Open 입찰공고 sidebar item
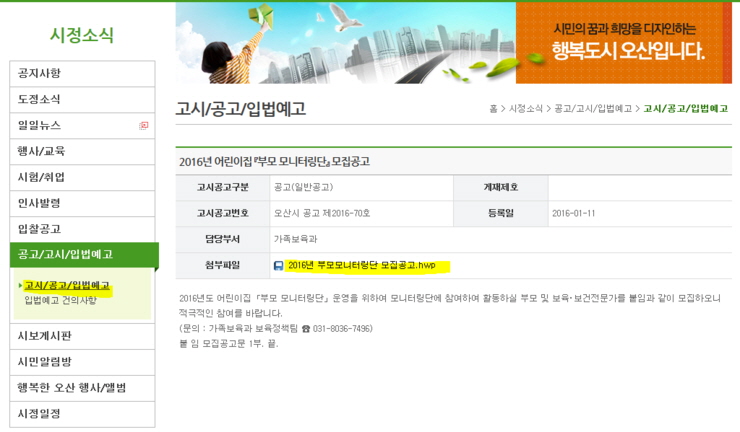This screenshot has height=432, width=740. coord(40,230)
